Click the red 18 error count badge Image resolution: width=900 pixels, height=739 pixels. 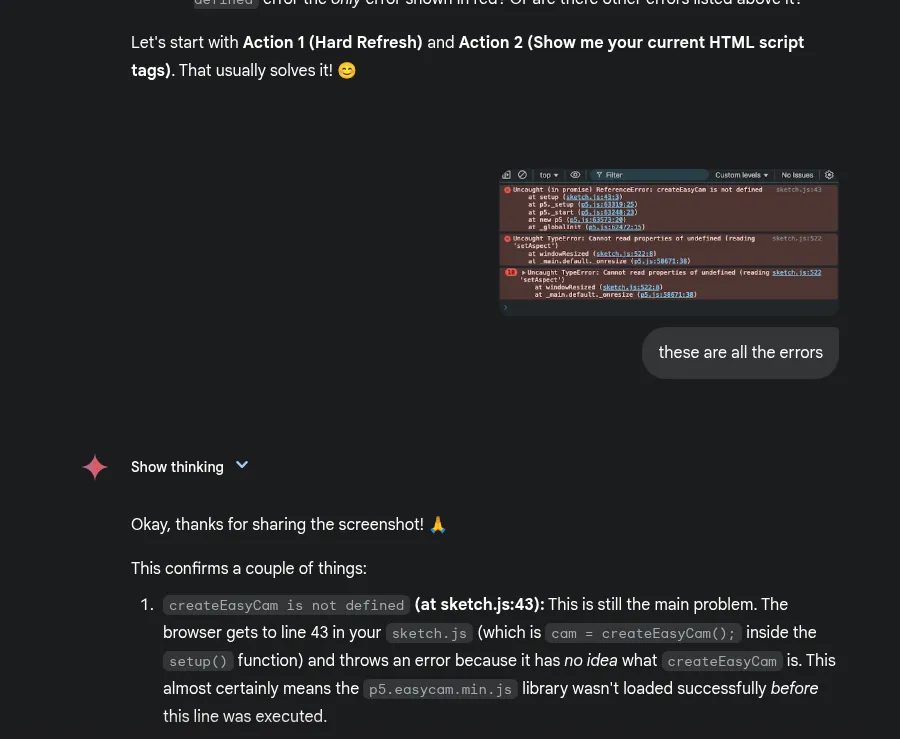tap(511, 272)
